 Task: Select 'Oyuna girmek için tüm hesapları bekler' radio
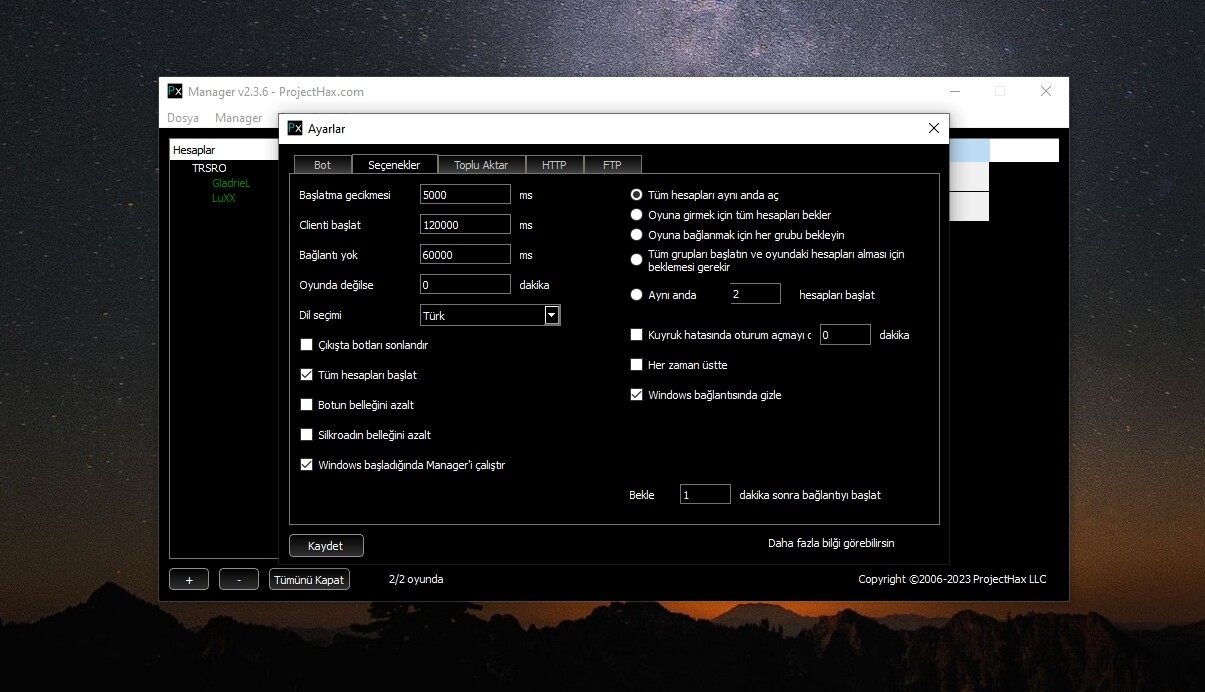coord(636,215)
